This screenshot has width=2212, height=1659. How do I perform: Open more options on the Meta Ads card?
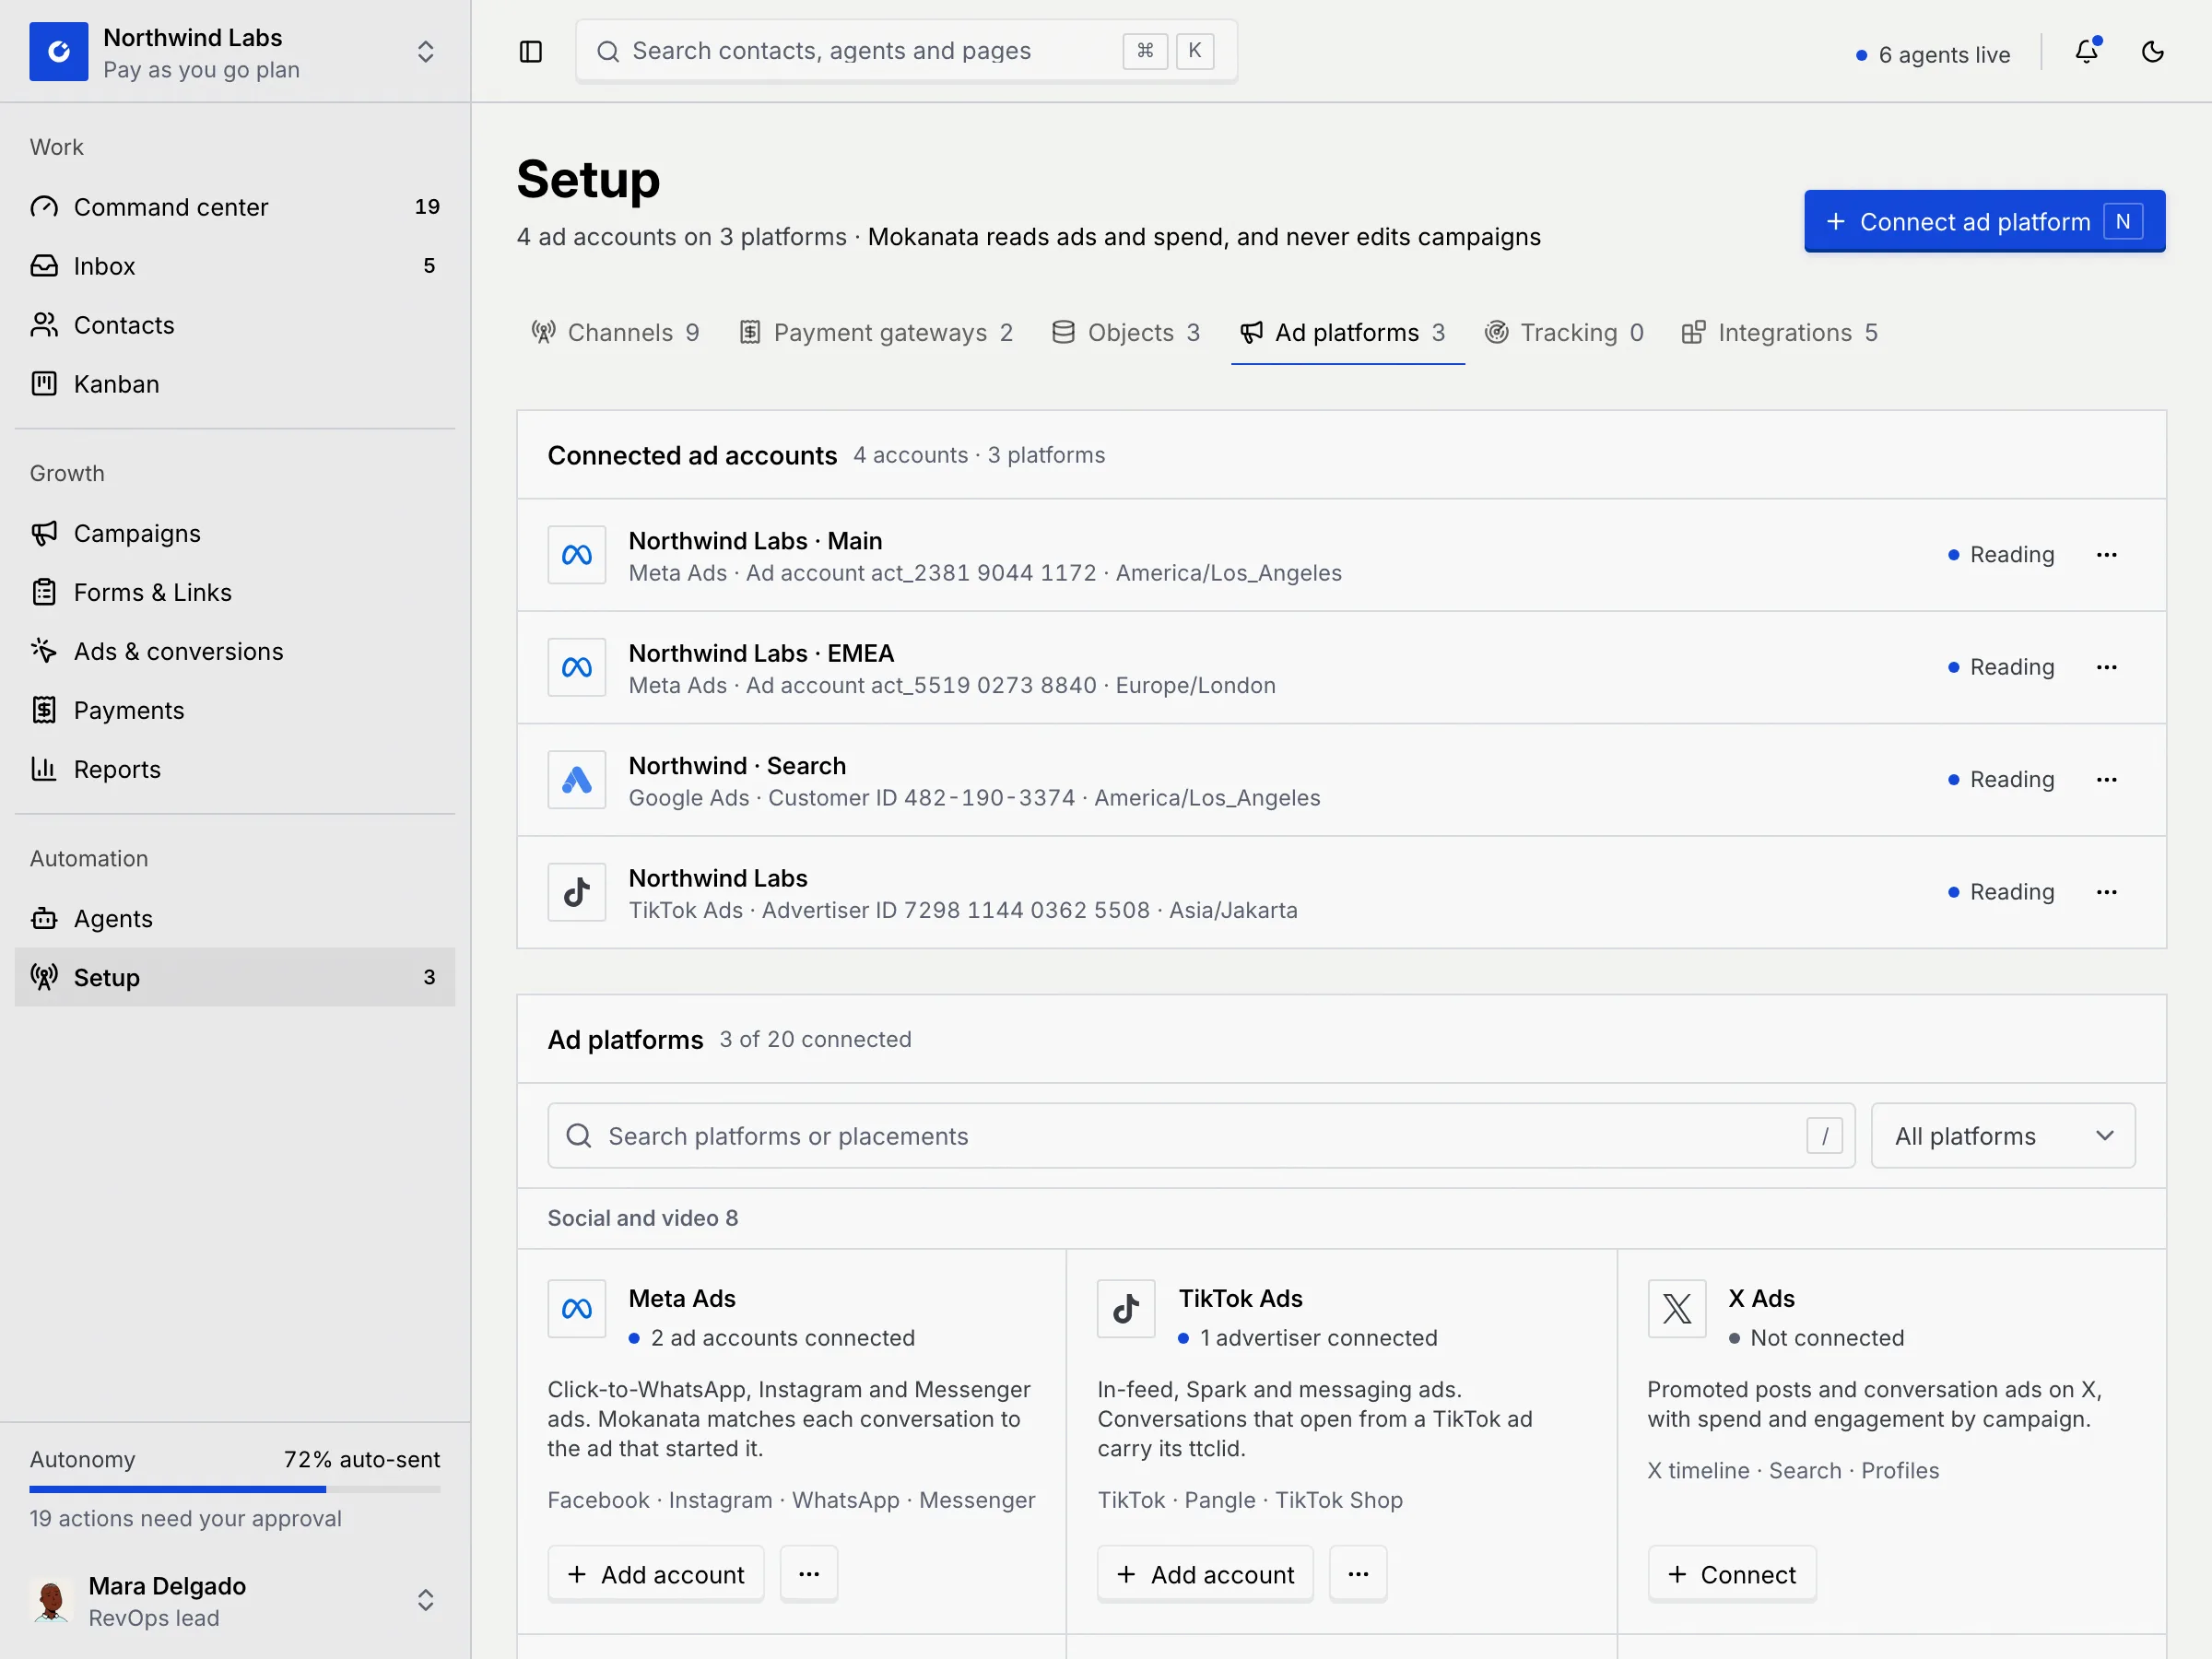pos(809,1574)
